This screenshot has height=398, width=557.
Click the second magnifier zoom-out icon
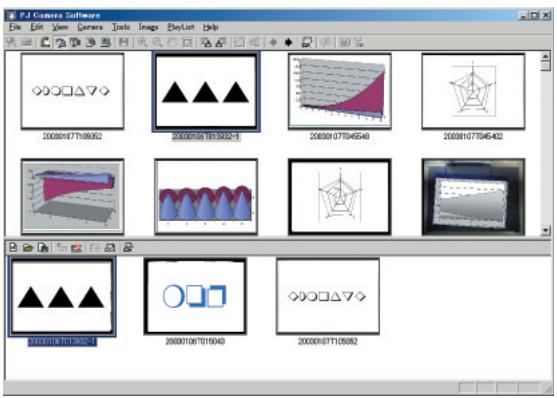tap(157, 43)
